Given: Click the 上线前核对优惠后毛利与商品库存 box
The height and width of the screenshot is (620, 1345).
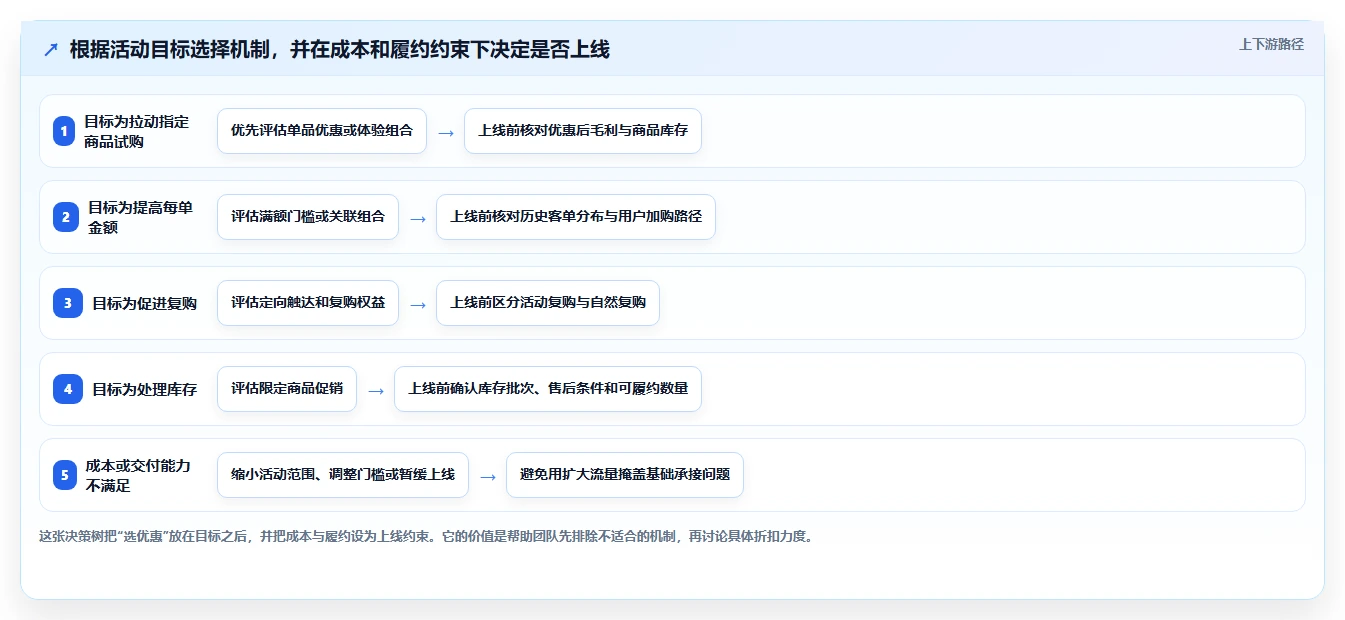Looking at the screenshot, I should pos(583,131).
